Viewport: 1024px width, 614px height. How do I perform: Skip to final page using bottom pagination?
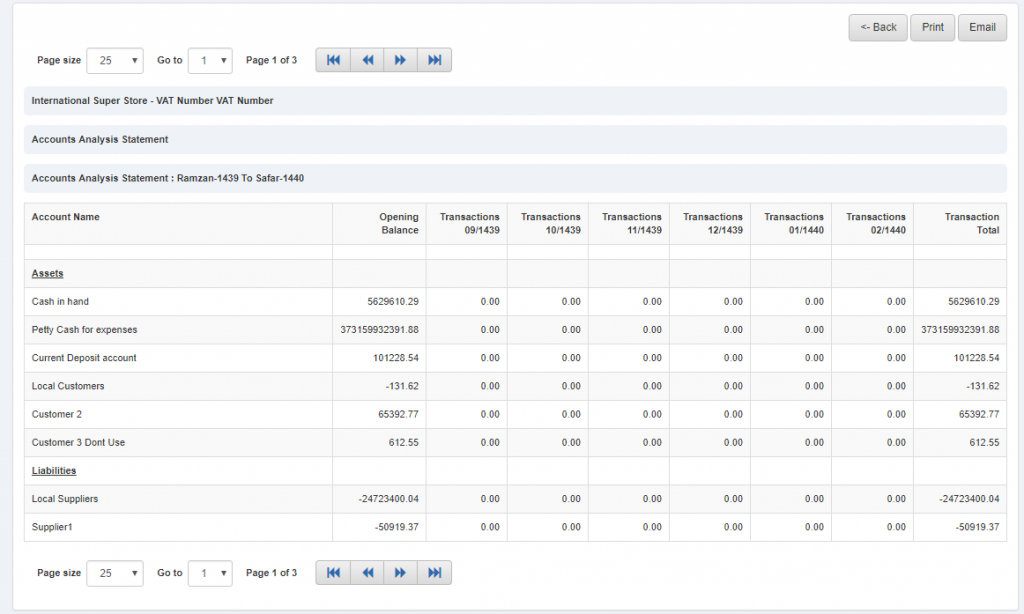pos(435,572)
